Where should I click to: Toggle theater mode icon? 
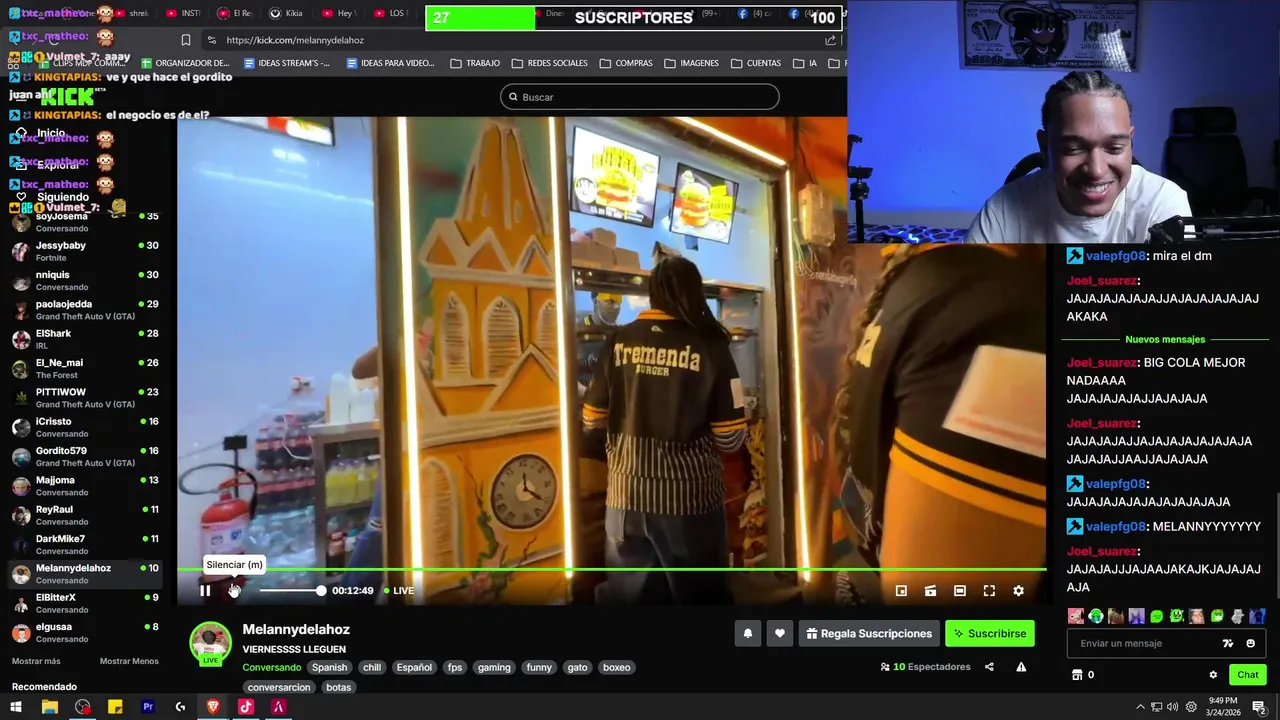[960, 591]
